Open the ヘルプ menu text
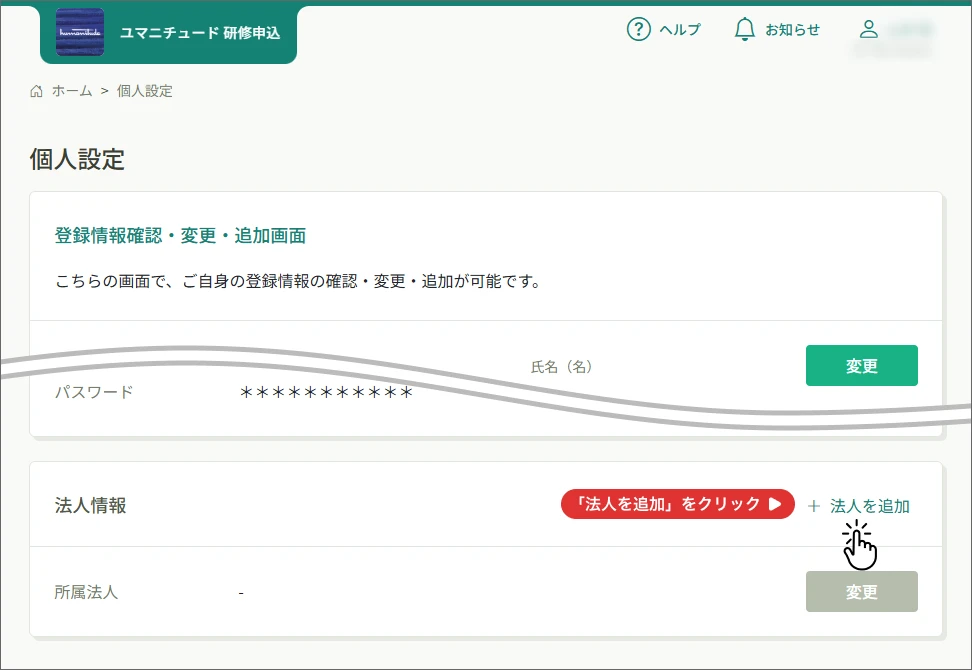972x670 pixels. (x=680, y=30)
